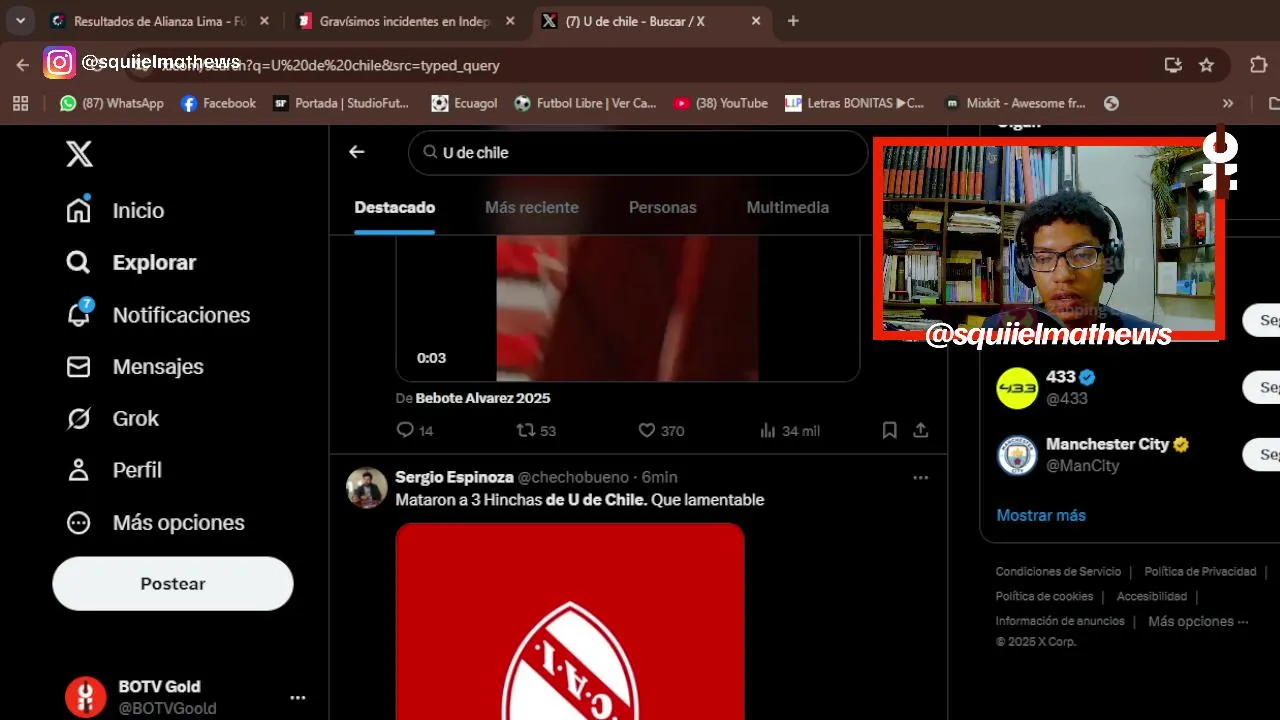Image resolution: width=1280 pixels, height=720 pixels.
Task: Click Mostrar más suggestions link
Action: click(x=1041, y=515)
